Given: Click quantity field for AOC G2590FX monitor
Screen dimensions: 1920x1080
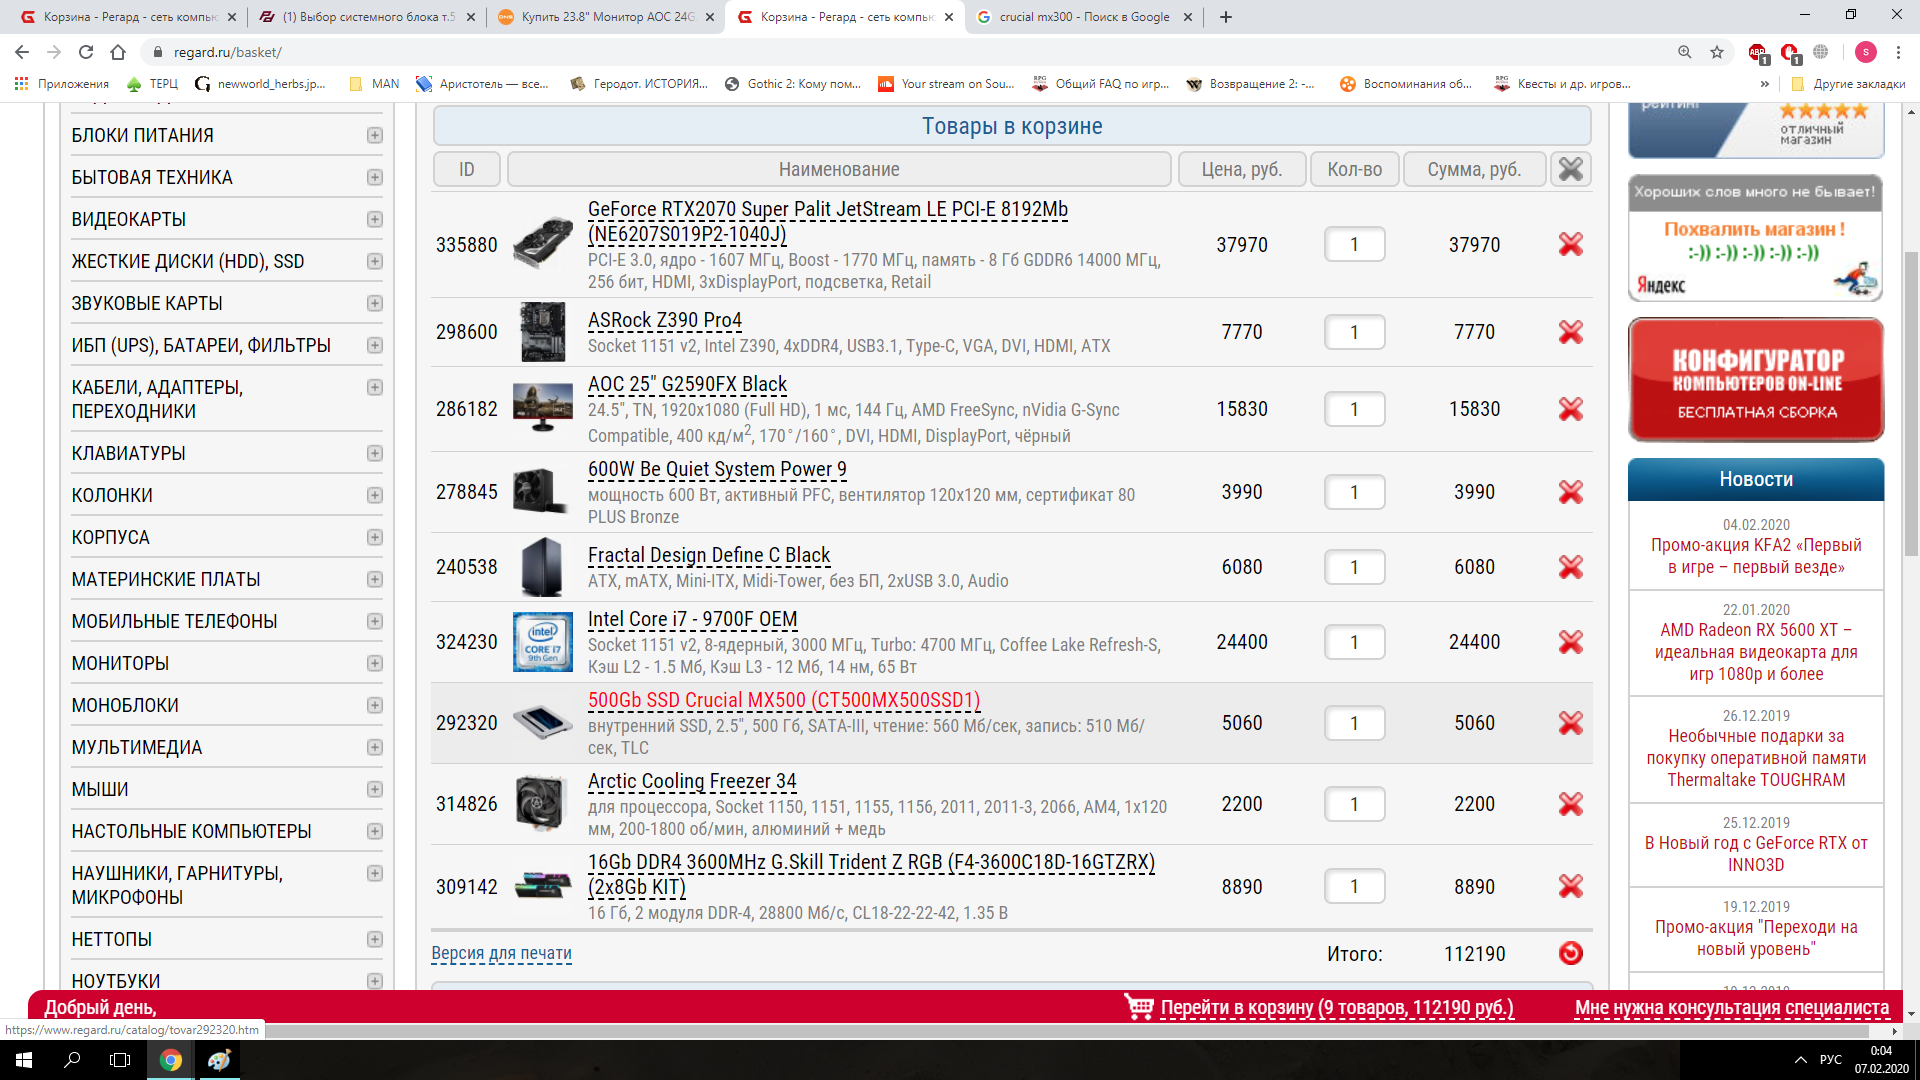Looking at the screenshot, I should click(1354, 409).
